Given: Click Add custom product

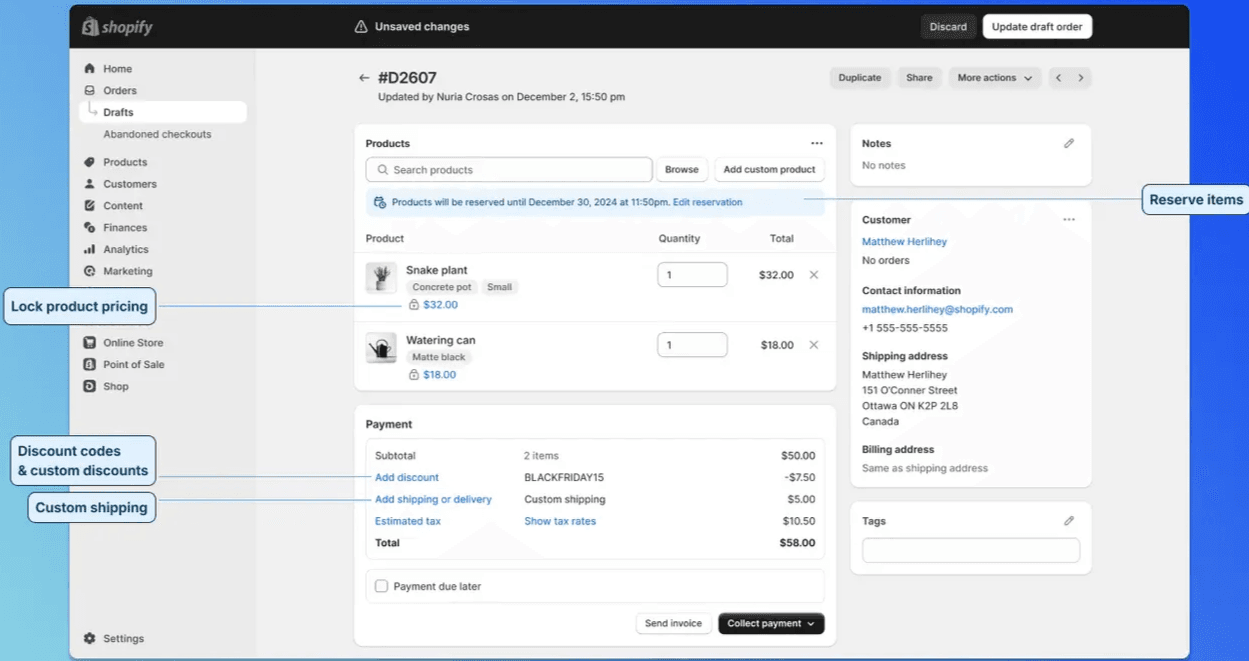Looking at the screenshot, I should tap(769, 170).
